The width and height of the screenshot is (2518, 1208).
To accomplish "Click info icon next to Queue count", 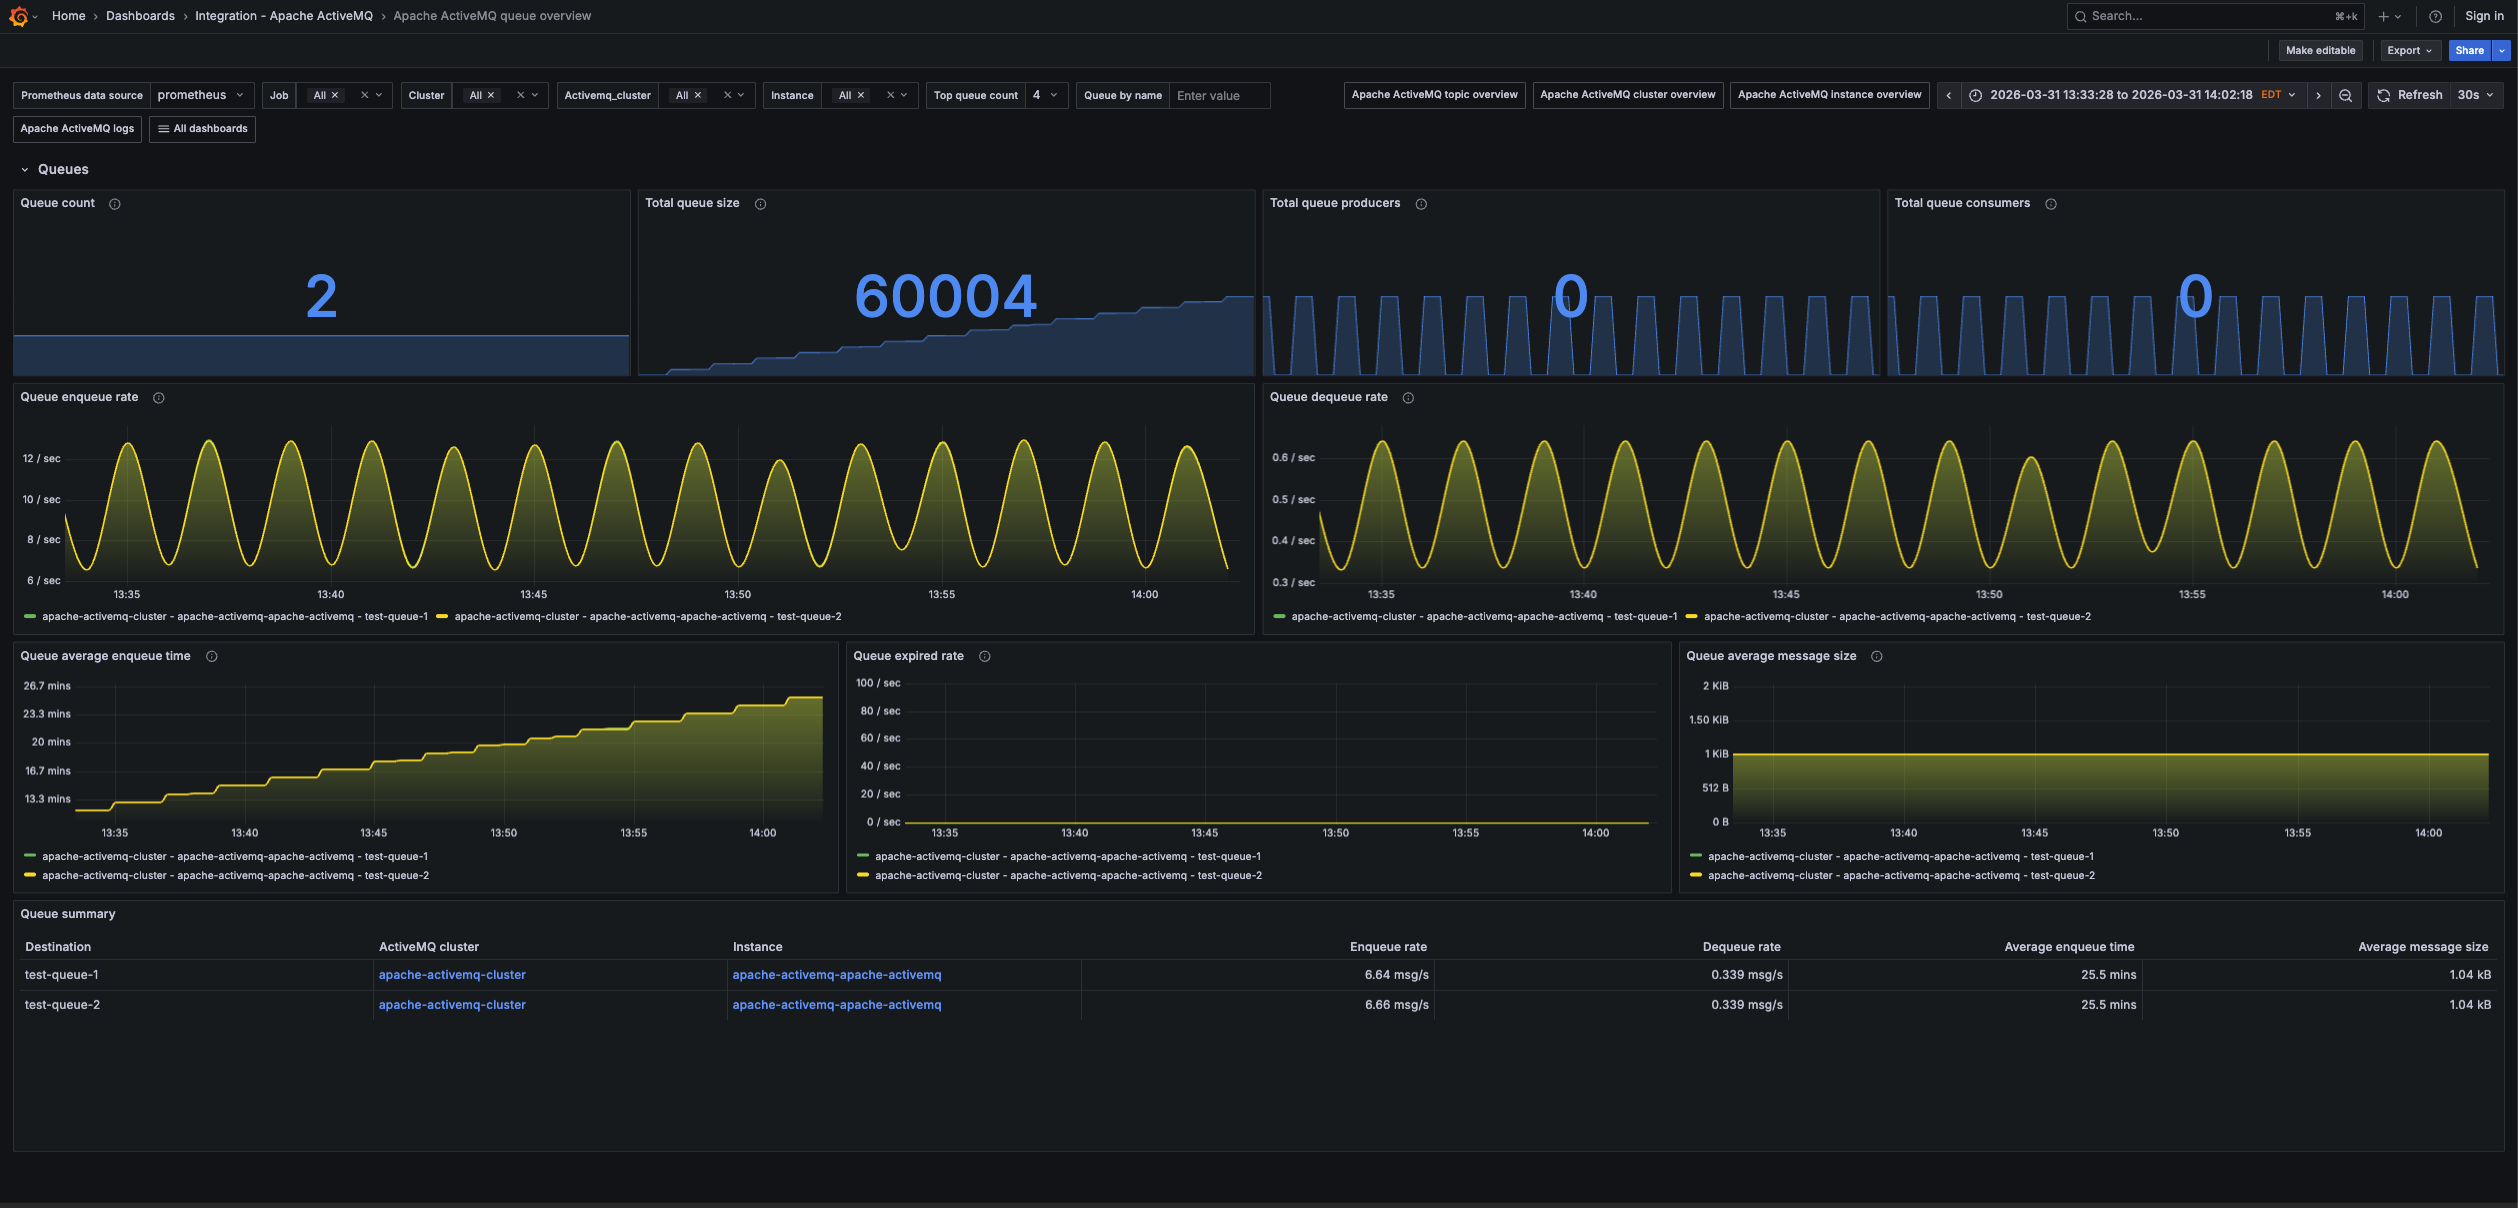I will (x=115, y=204).
